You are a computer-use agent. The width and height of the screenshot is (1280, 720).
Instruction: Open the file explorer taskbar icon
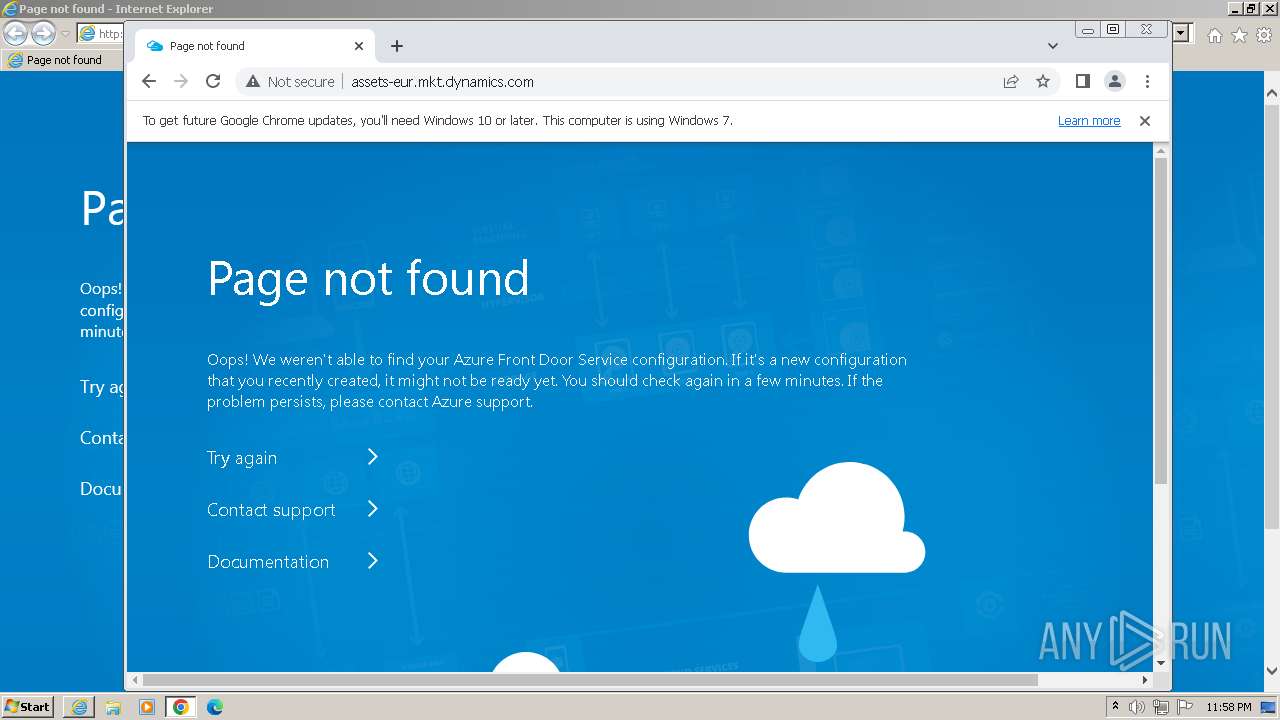click(113, 707)
